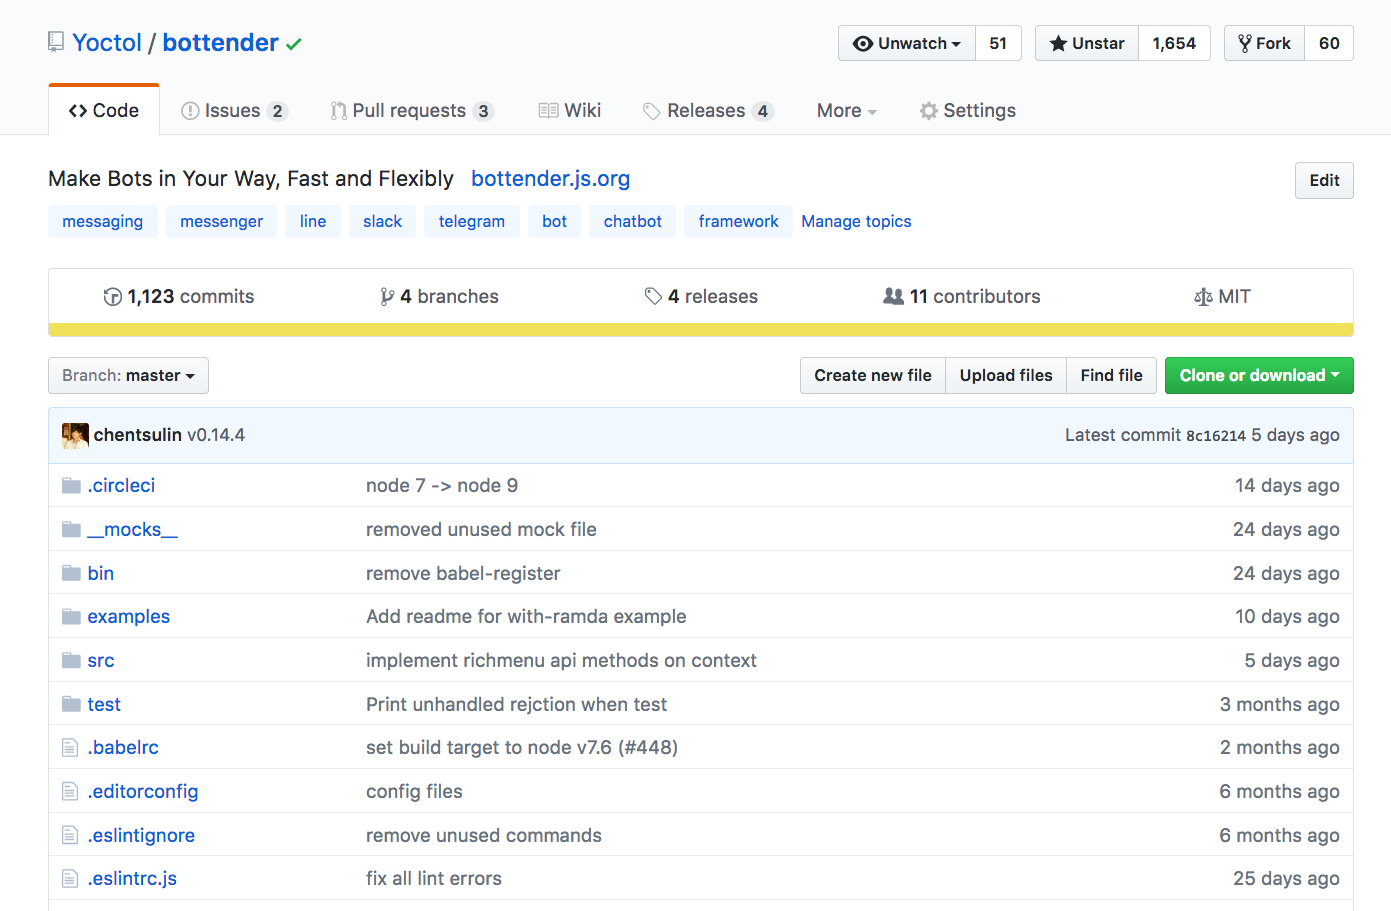Click Create new file
The image size is (1391, 911).
coord(873,375)
